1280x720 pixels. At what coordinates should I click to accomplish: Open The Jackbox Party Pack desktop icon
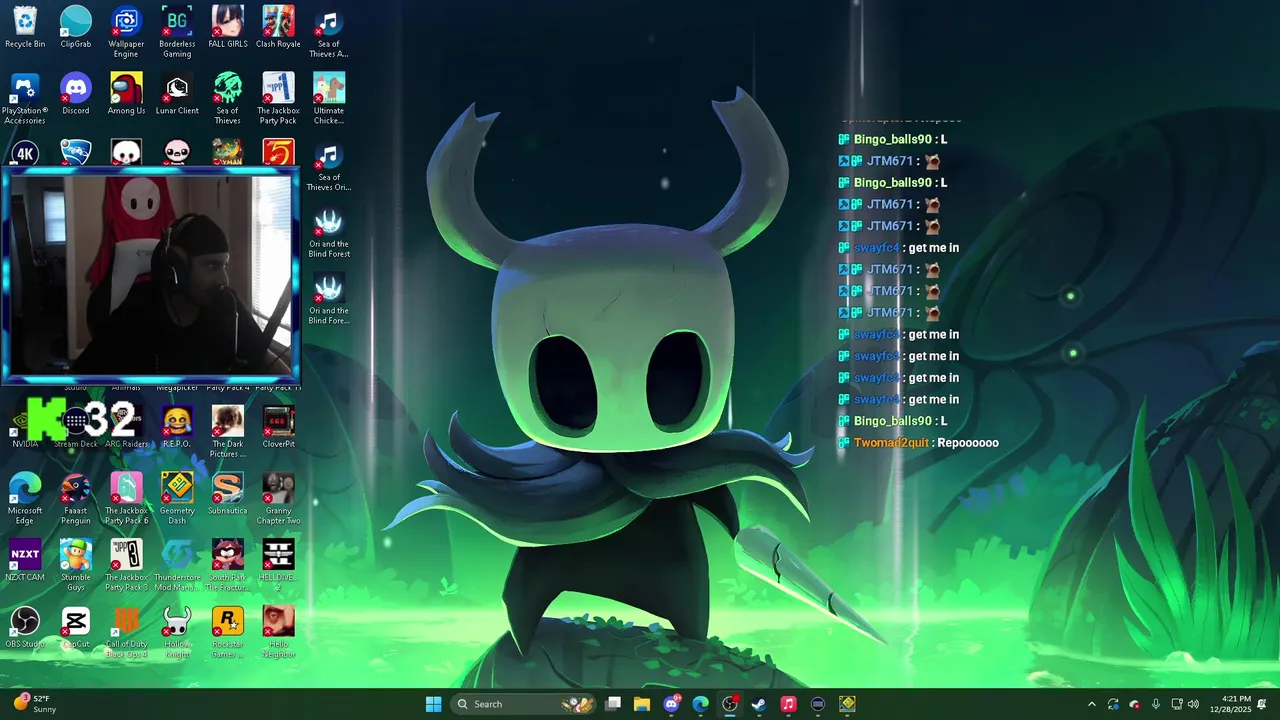point(278,98)
